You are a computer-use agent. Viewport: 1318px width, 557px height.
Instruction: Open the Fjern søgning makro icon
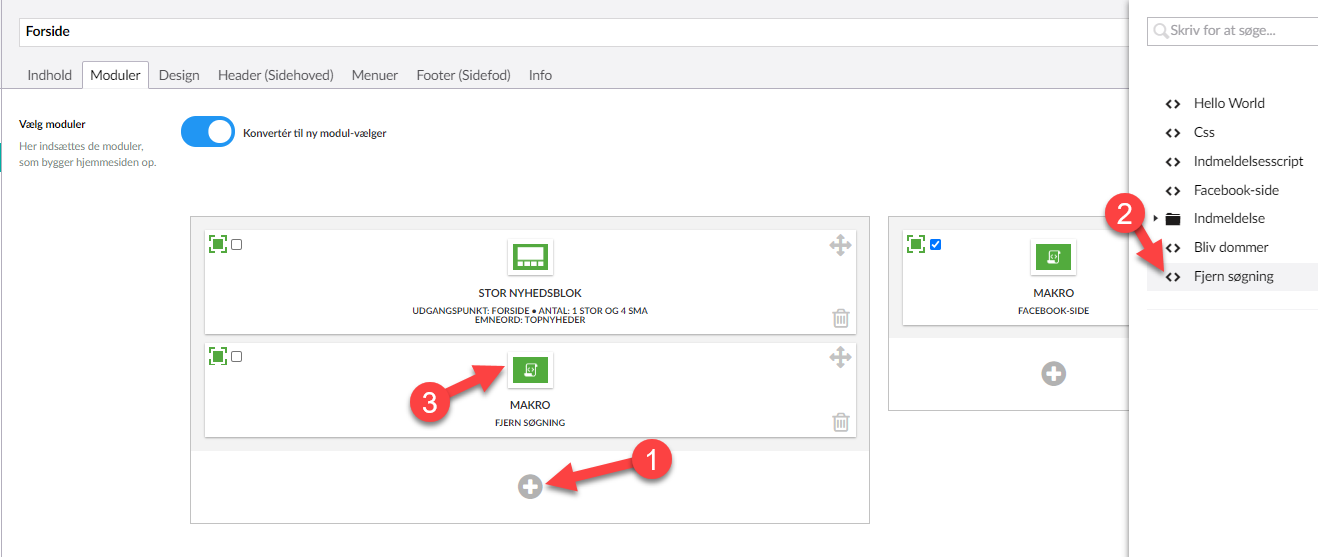pyautogui.click(x=530, y=370)
